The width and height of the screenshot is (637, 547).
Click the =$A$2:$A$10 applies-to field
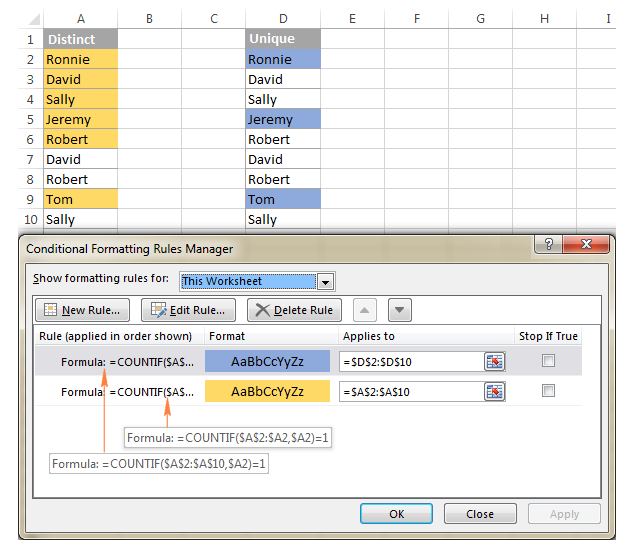pos(412,392)
